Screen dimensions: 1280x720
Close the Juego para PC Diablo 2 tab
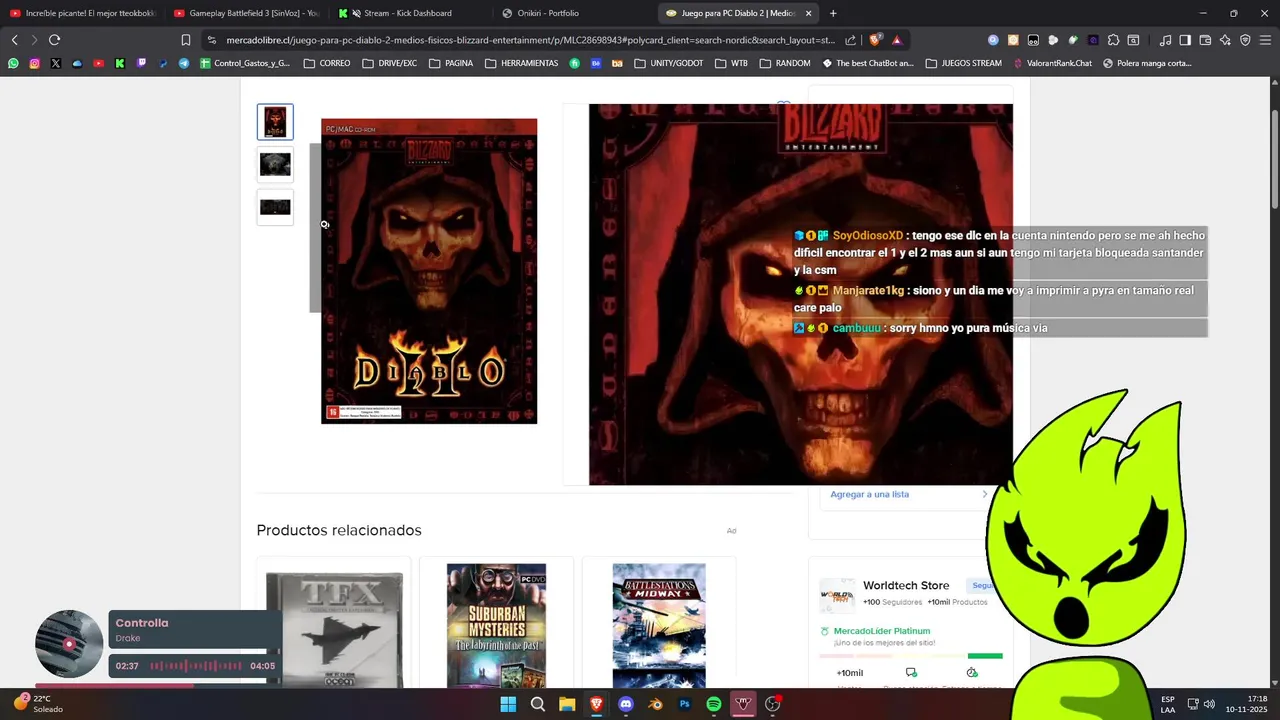pos(808,13)
